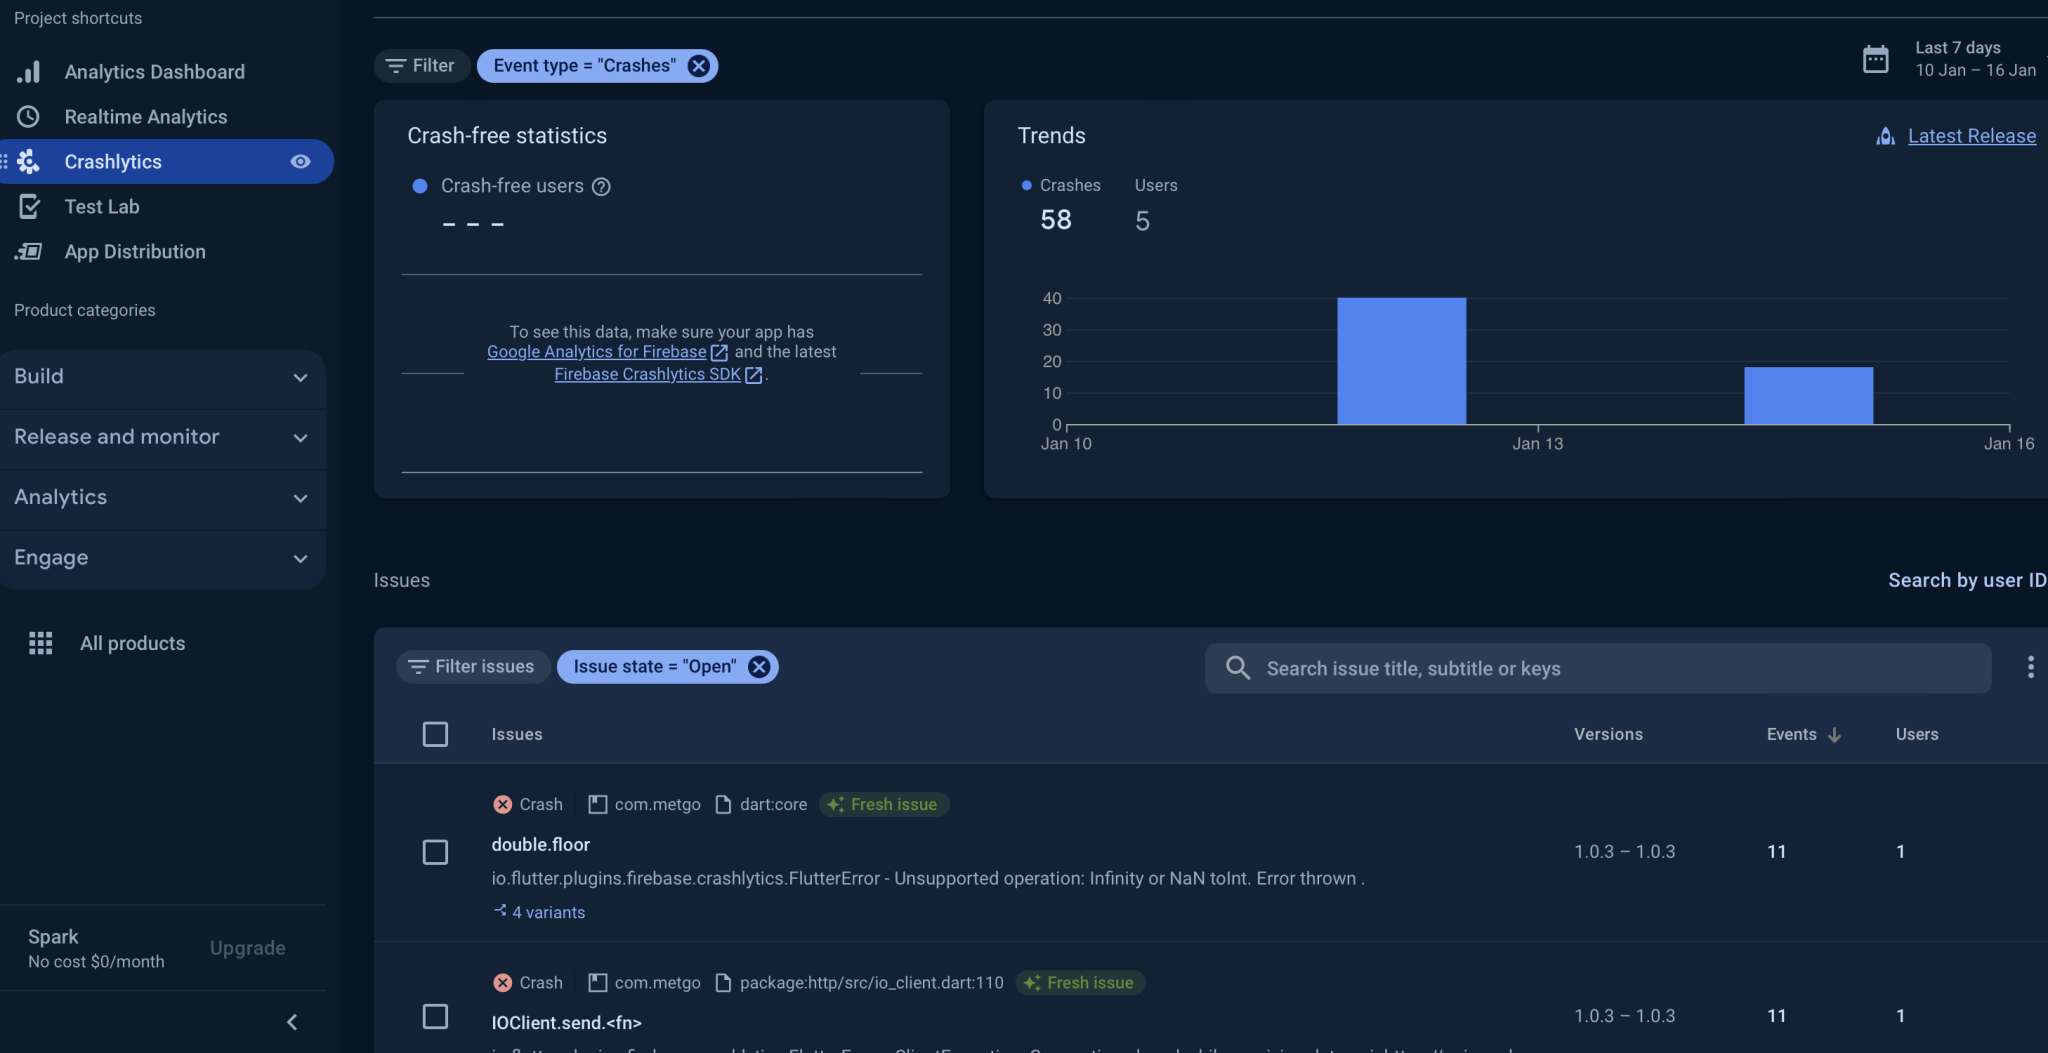Remove the Event type Crashes filter chip
The width and height of the screenshot is (2048, 1053).
point(699,66)
